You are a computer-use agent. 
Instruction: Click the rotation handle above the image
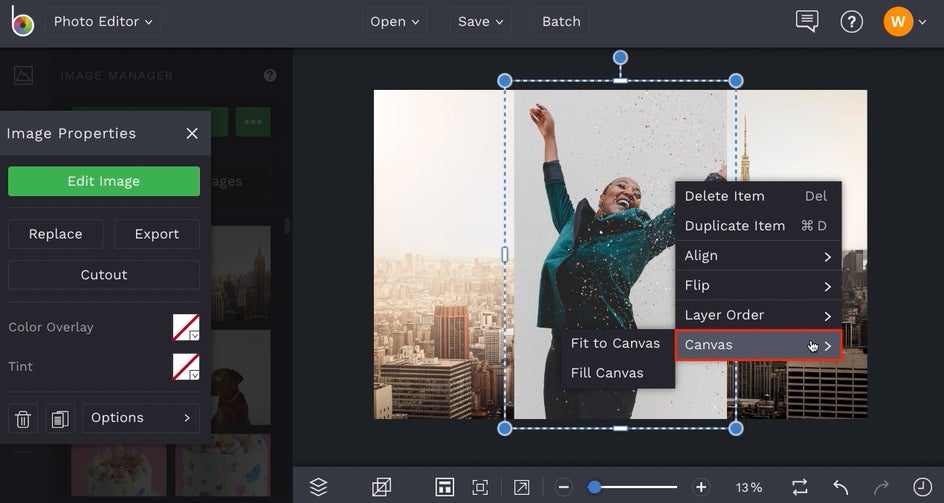point(620,58)
